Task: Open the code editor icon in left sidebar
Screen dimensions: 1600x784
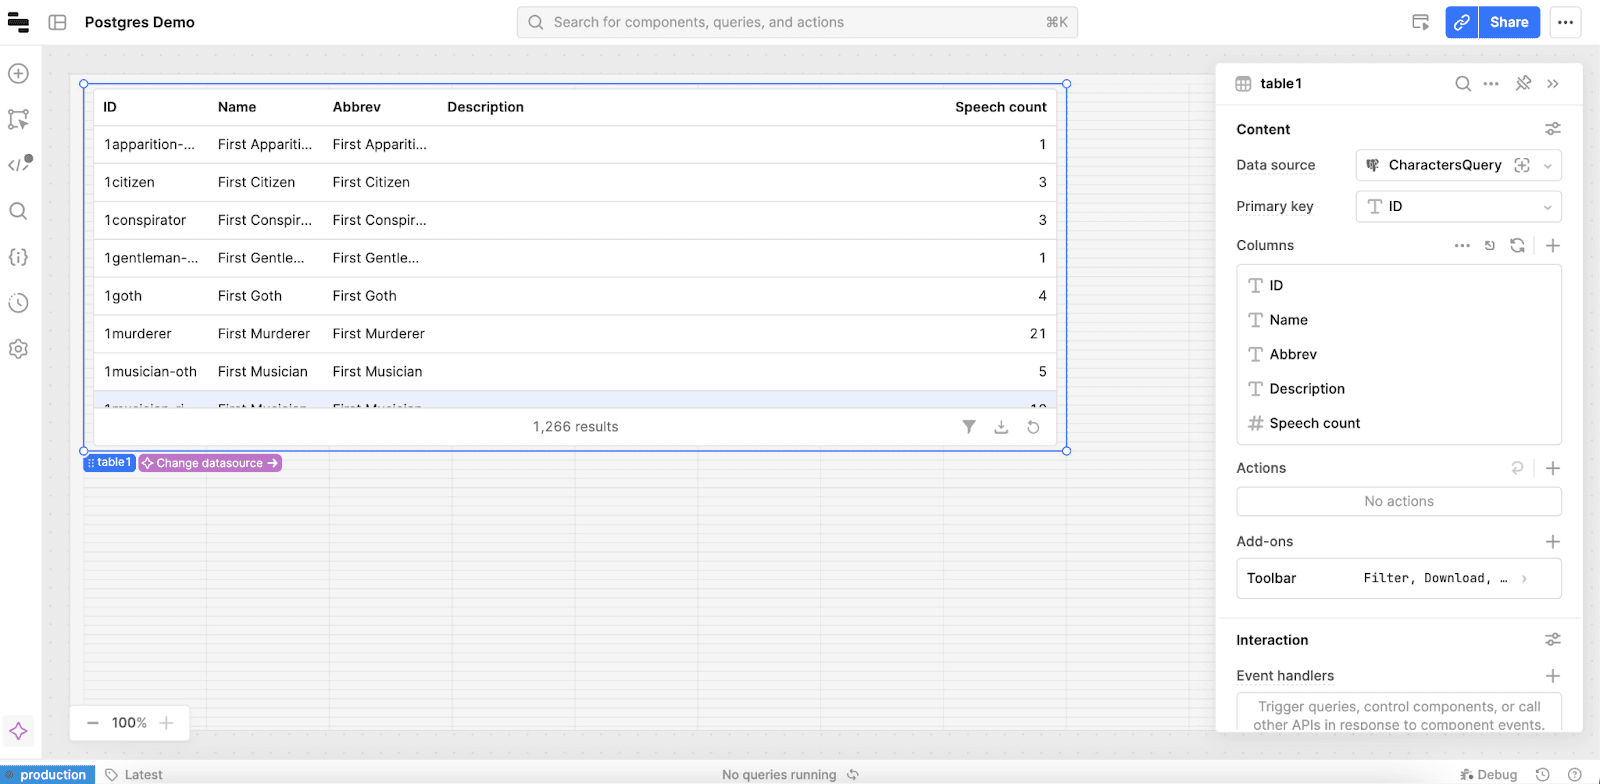Action: point(19,164)
